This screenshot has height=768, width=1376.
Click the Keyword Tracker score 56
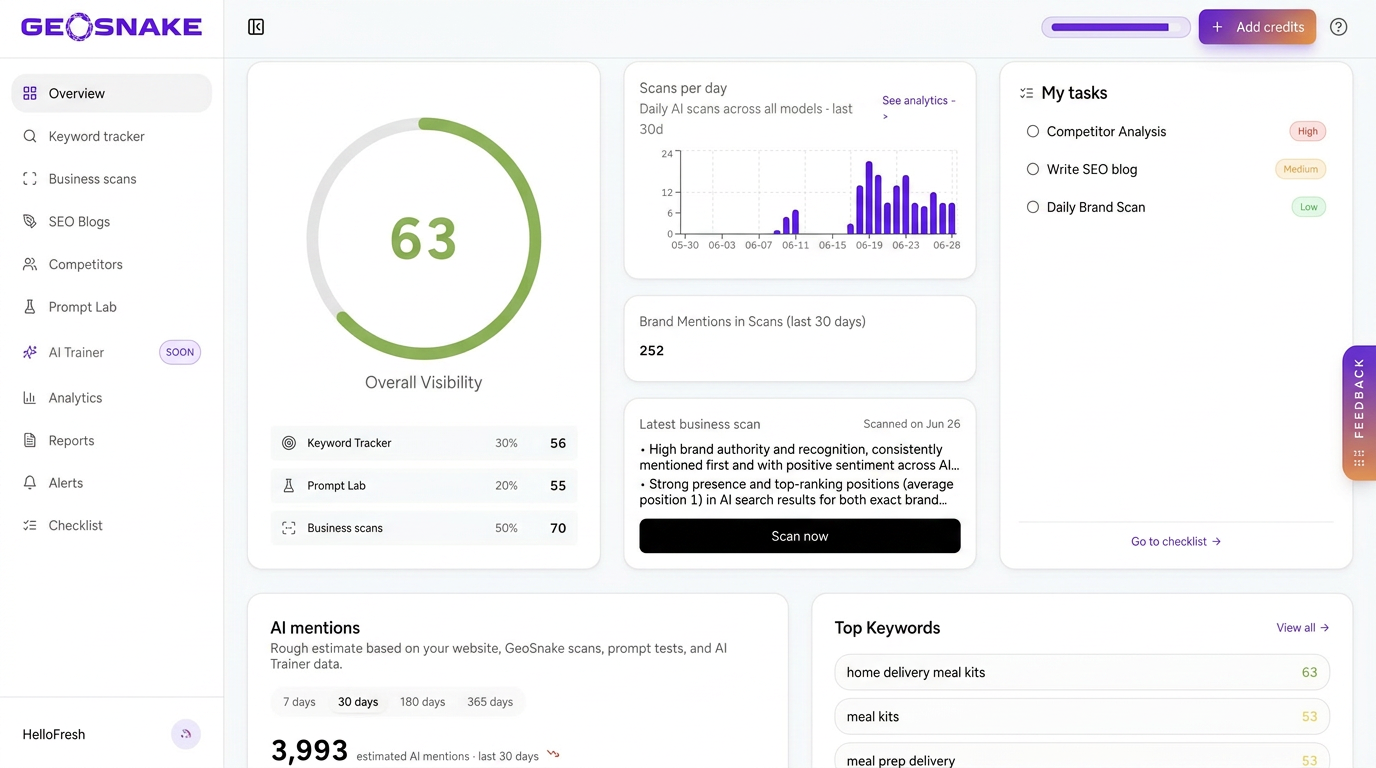click(x=558, y=443)
